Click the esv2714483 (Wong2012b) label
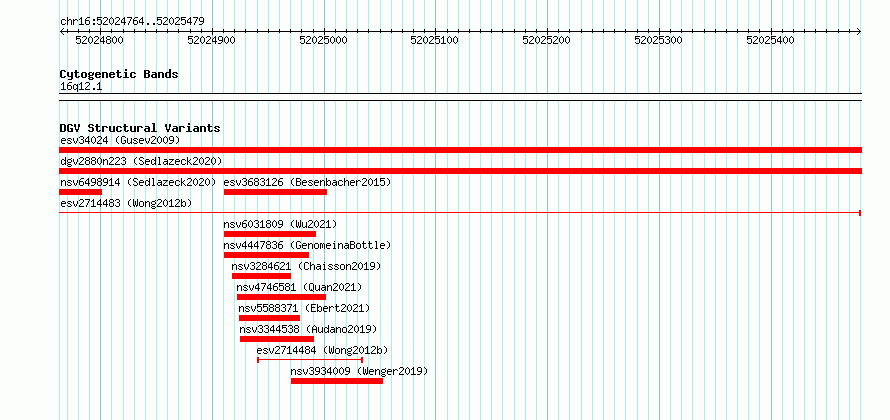 pos(127,203)
